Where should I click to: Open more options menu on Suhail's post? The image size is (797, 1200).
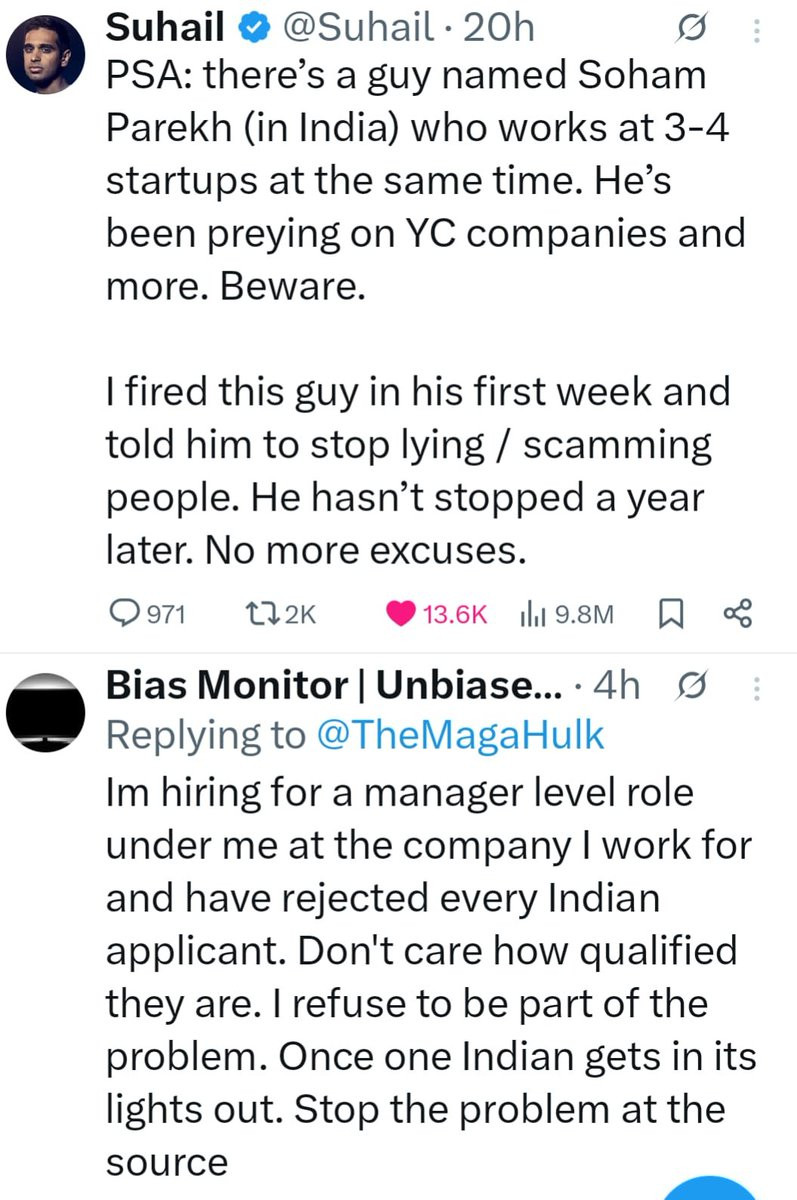[x=756, y=32]
